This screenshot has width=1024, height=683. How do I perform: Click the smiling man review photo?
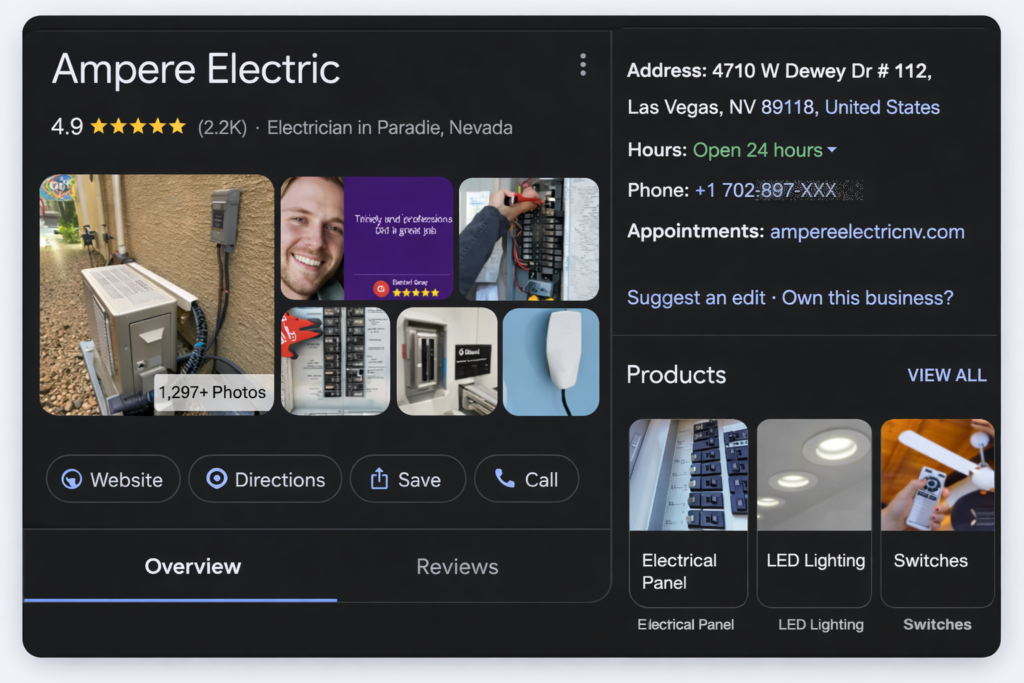(x=312, y=238)
